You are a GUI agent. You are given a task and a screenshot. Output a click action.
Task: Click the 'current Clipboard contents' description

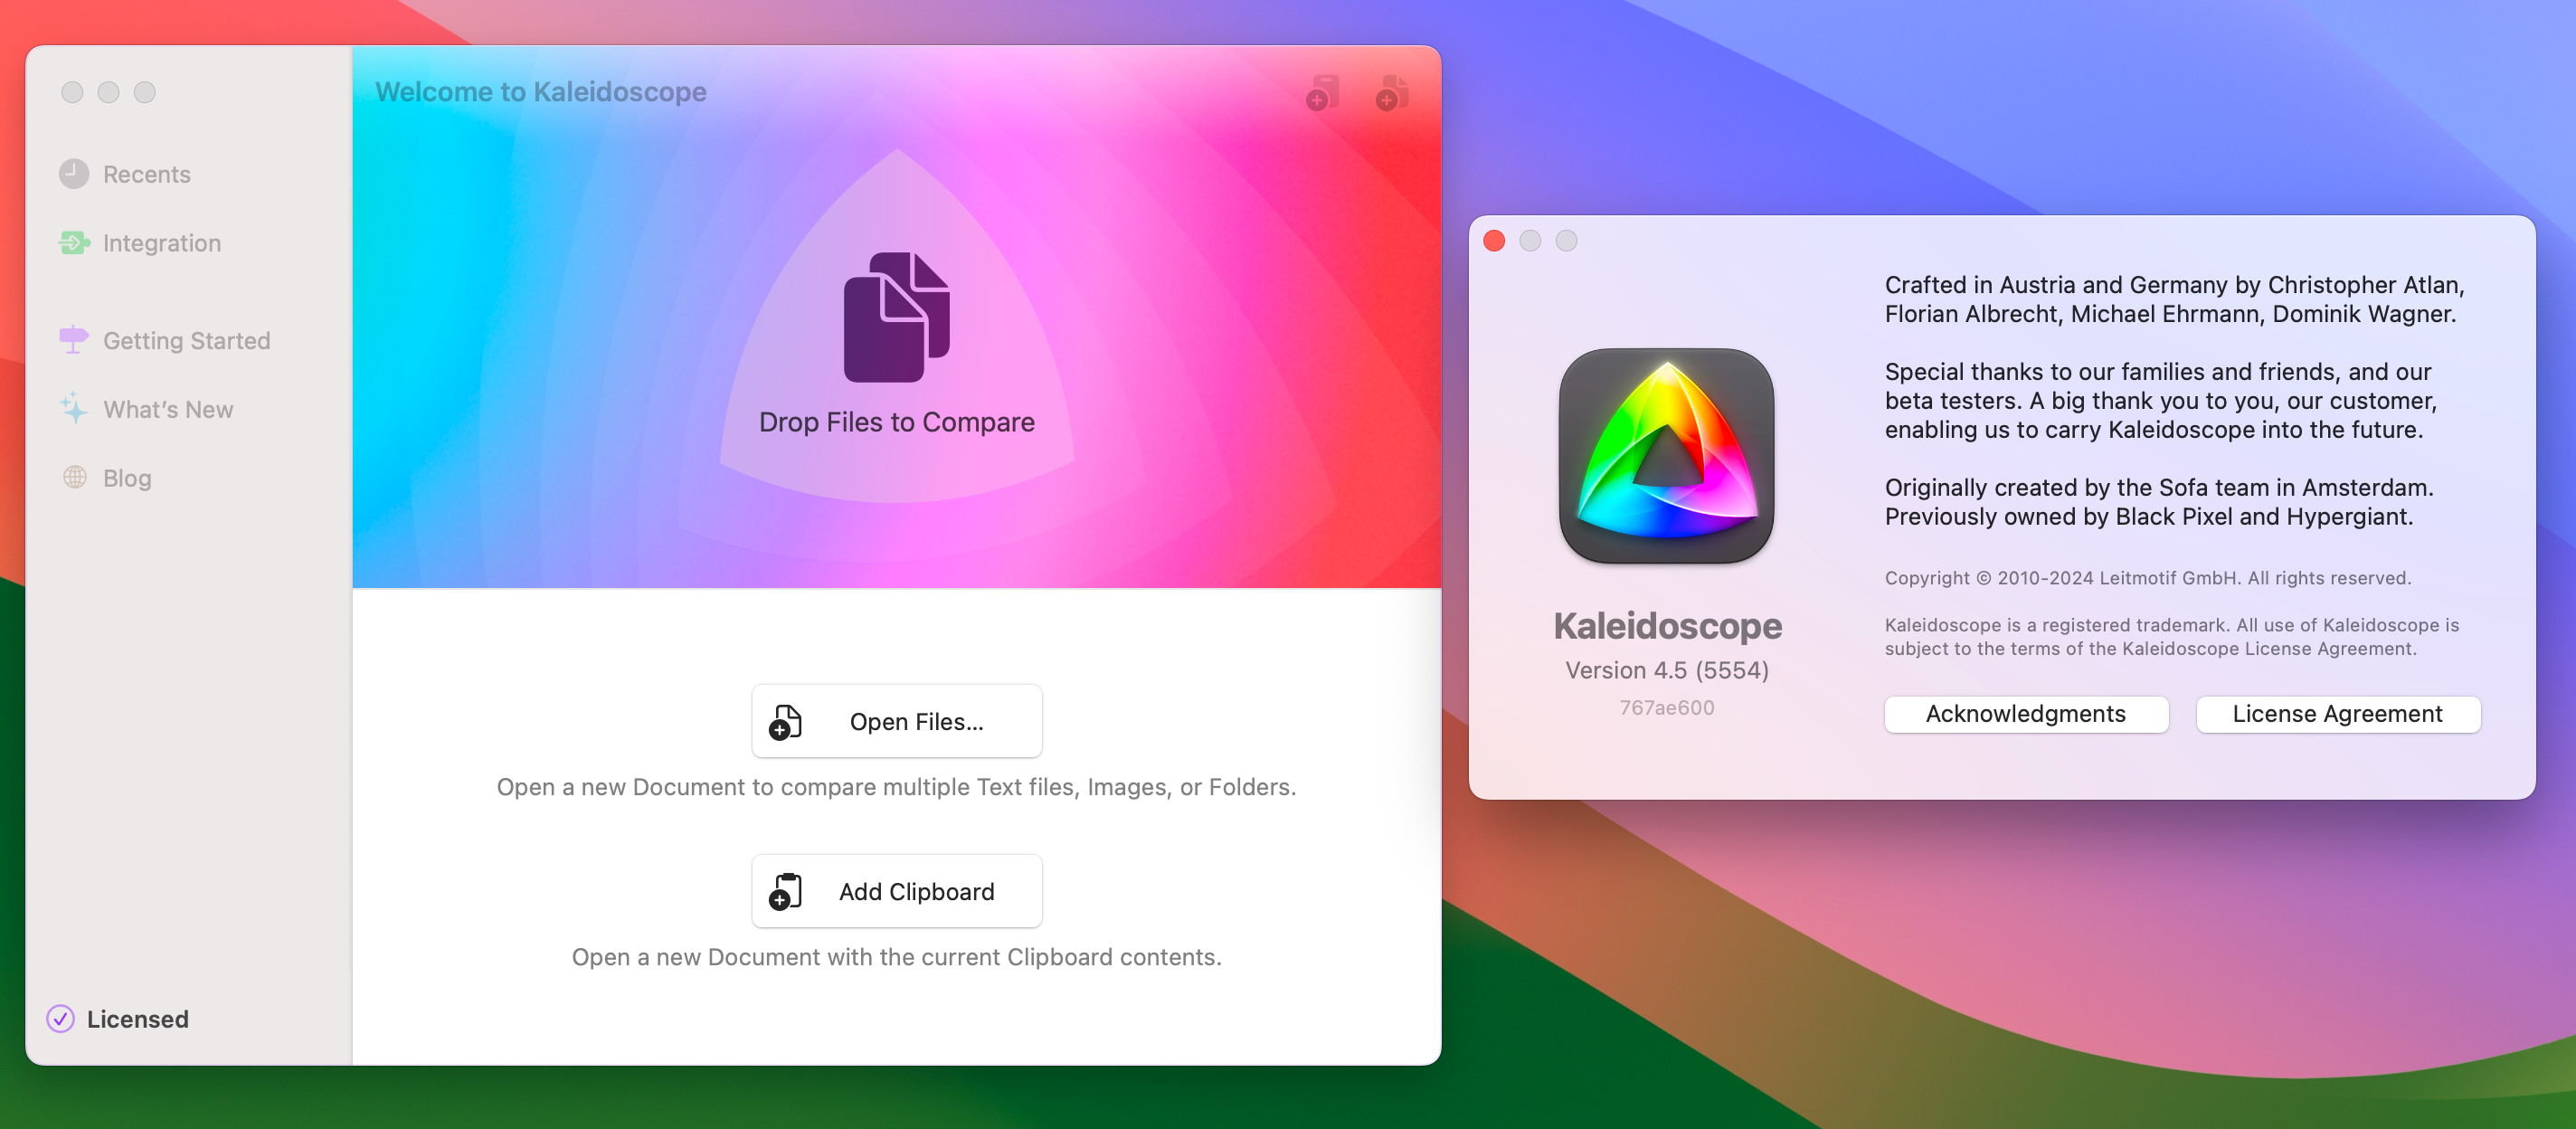[x=896, y=957]
